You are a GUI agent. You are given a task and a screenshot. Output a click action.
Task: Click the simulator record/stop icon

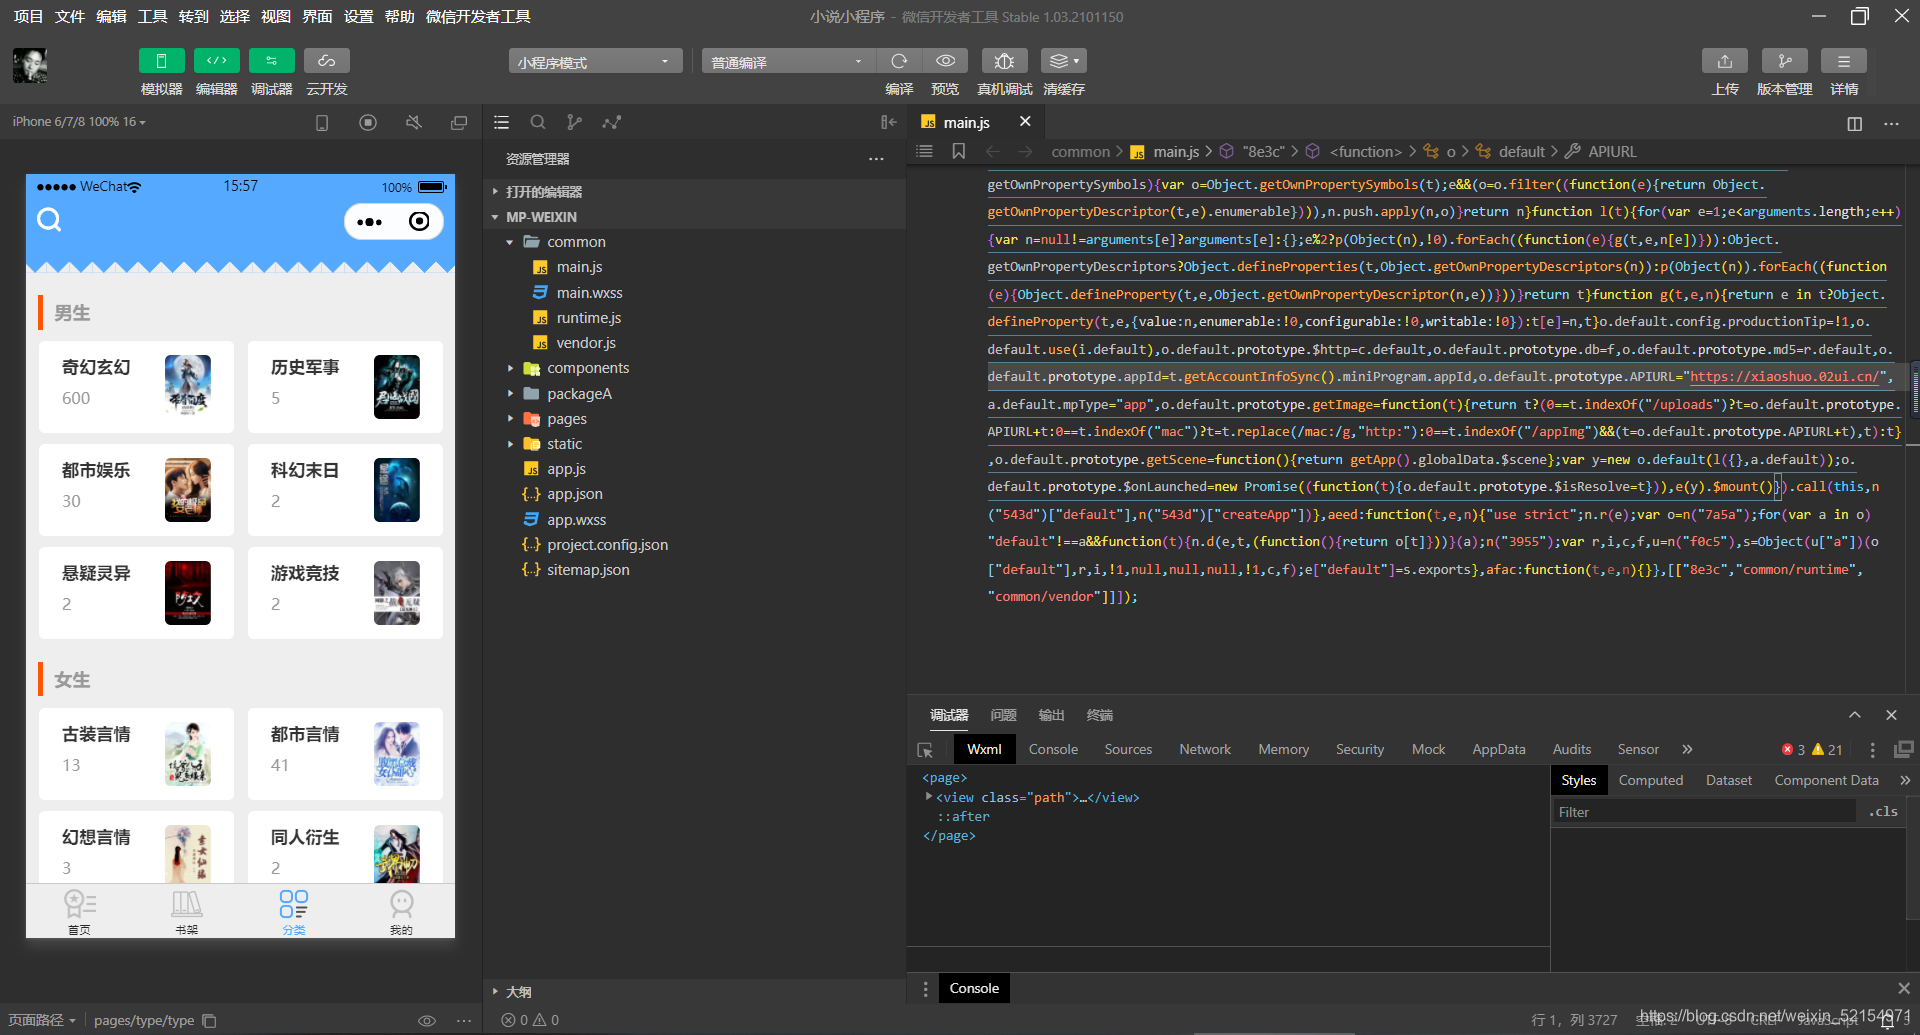pos(368,123)
